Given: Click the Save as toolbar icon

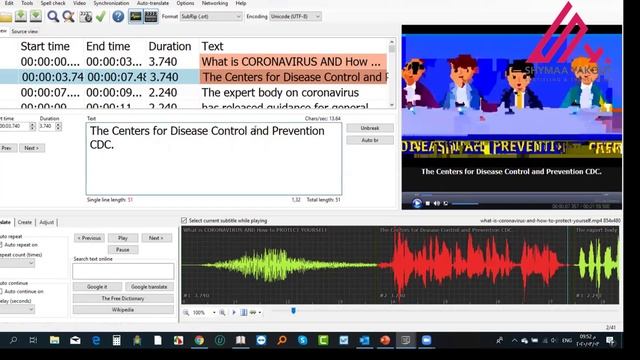Looking at the screenshot, I should click(36, 16).
